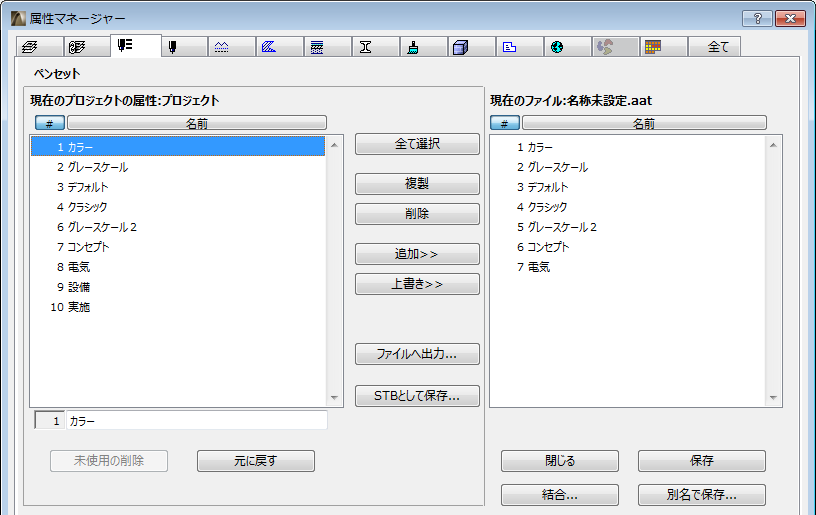Click the 閉じる close file button
Viewport: 816px width, 515px height.
point(560,461)
